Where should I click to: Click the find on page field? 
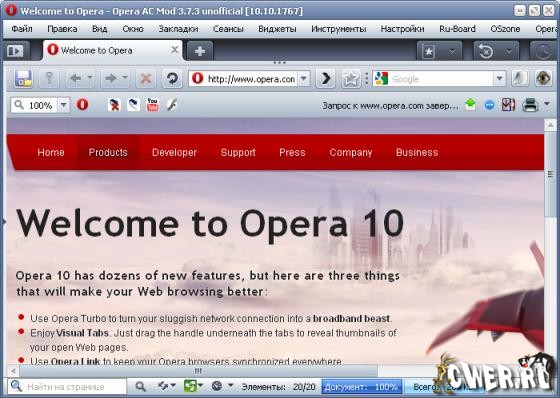(66, 387)
